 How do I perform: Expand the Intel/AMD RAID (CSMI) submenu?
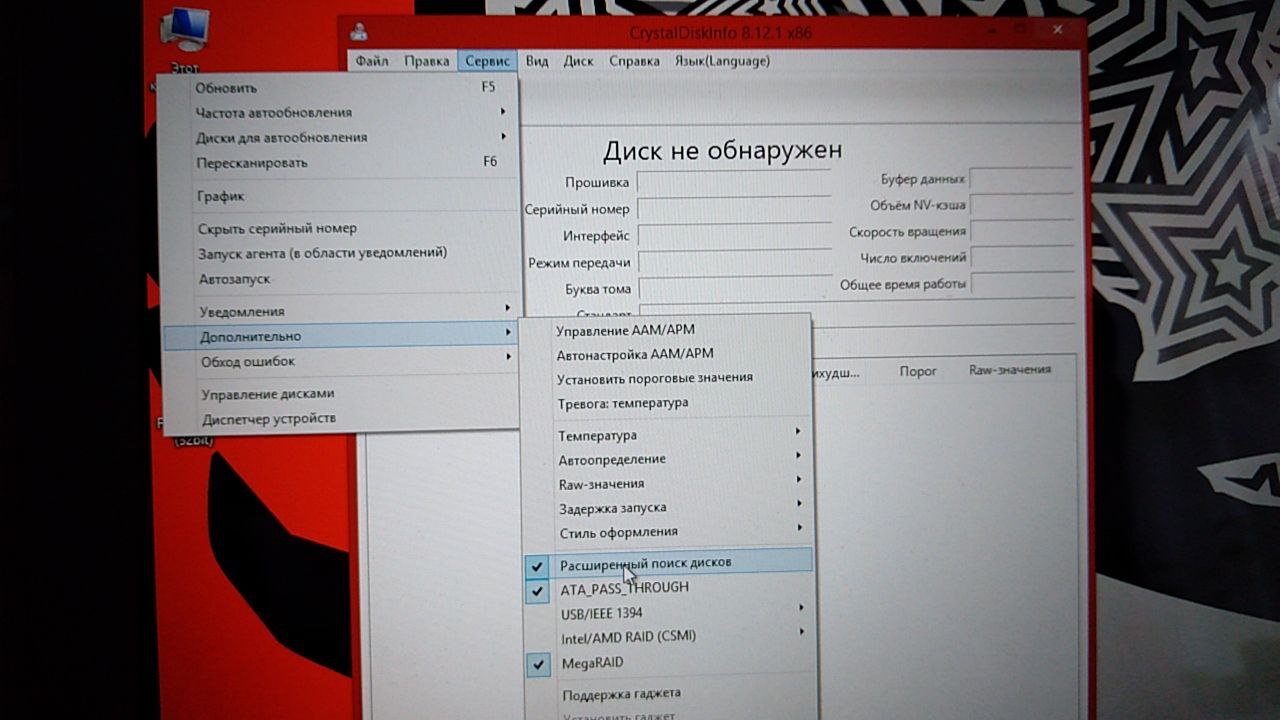coord(669,637)
